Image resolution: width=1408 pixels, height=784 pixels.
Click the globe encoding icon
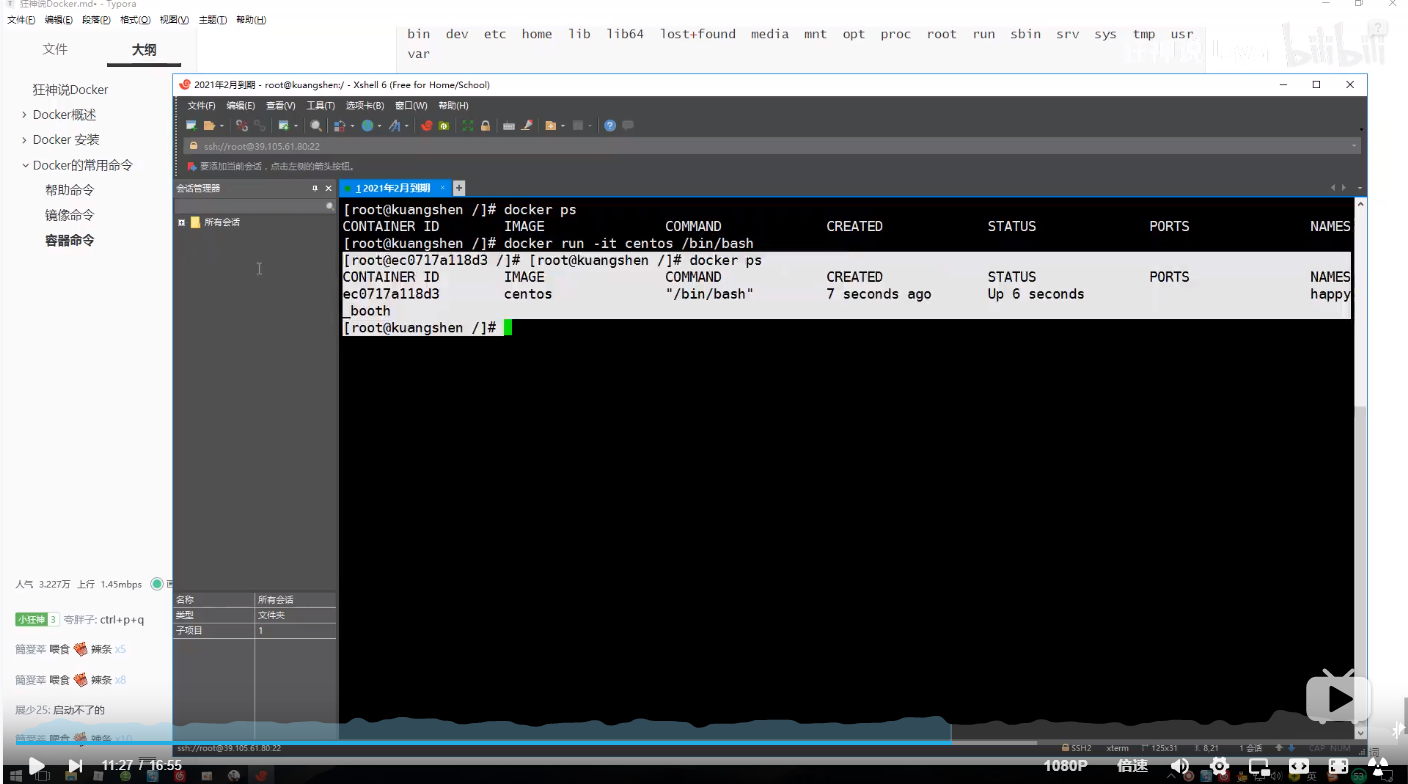pyautogui.click(x=367, y=126)
